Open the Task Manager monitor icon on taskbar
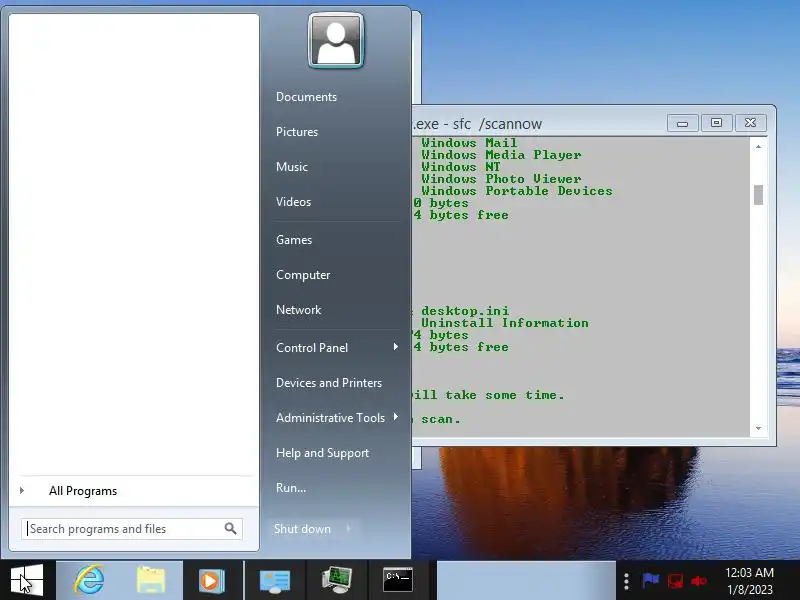The width and height of the screenshot is (800, 600). click(337, 580)
